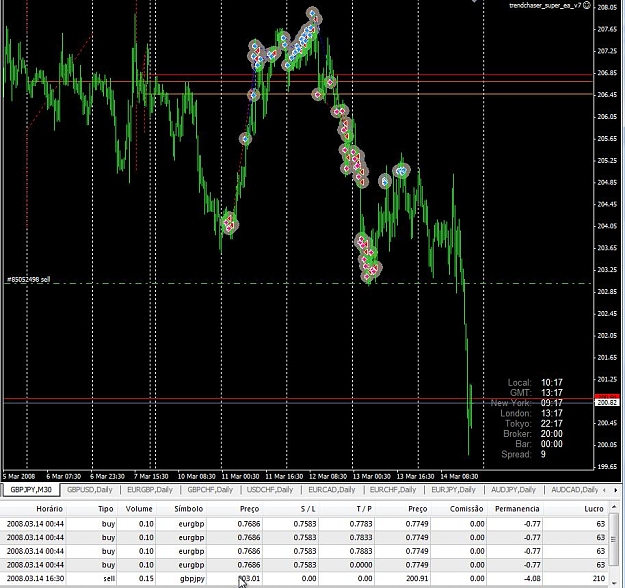Image resolution: width=625 pixels, height=588 pixels.
Task: Click the trendchaser EA smiley face icon
Action: coord(587,6)
